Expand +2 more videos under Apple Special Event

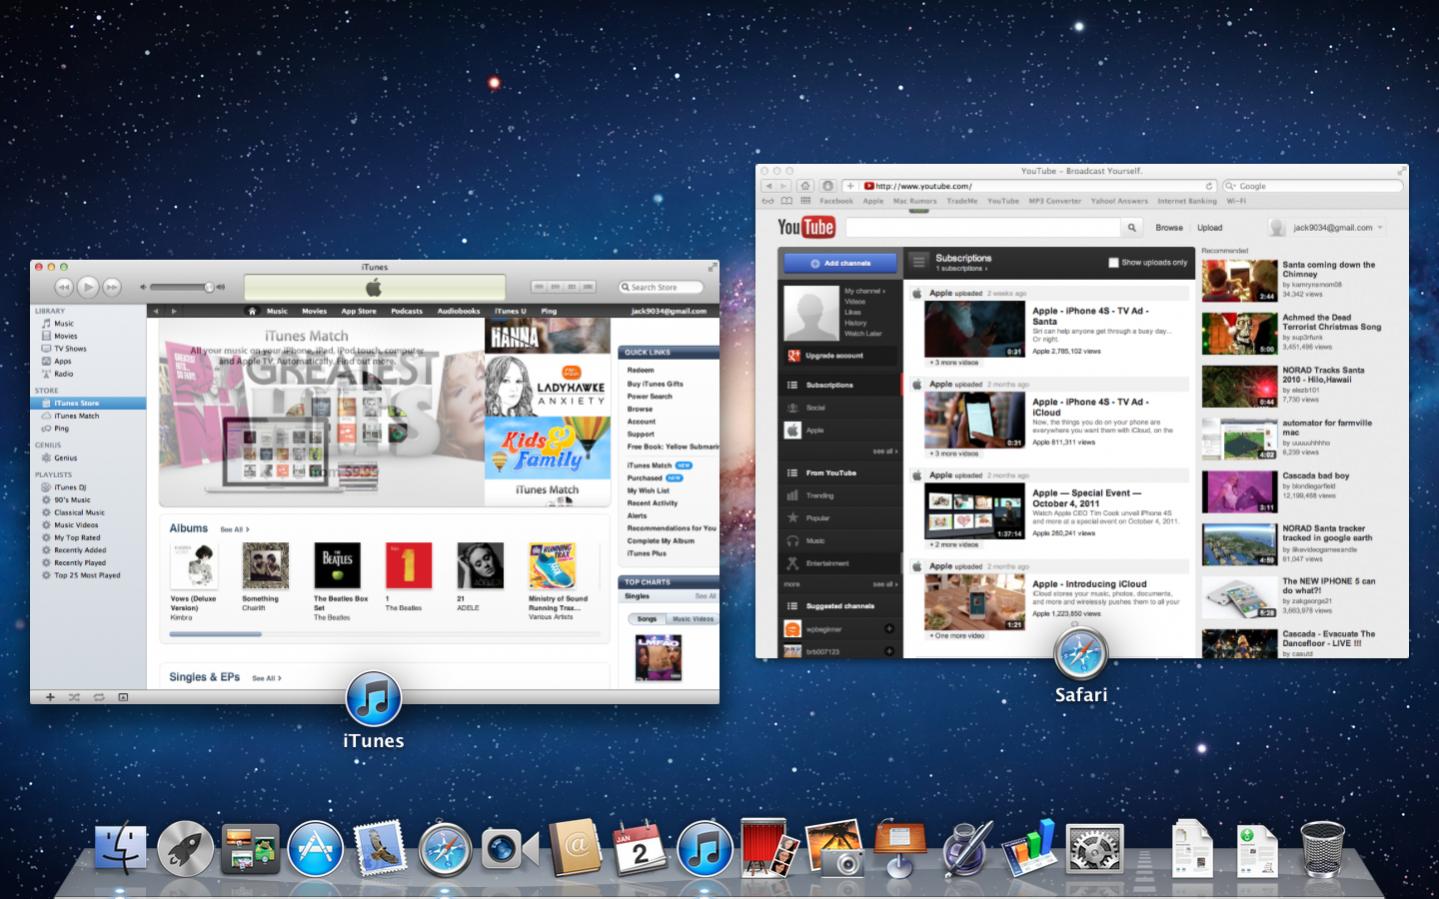(953, 545)
